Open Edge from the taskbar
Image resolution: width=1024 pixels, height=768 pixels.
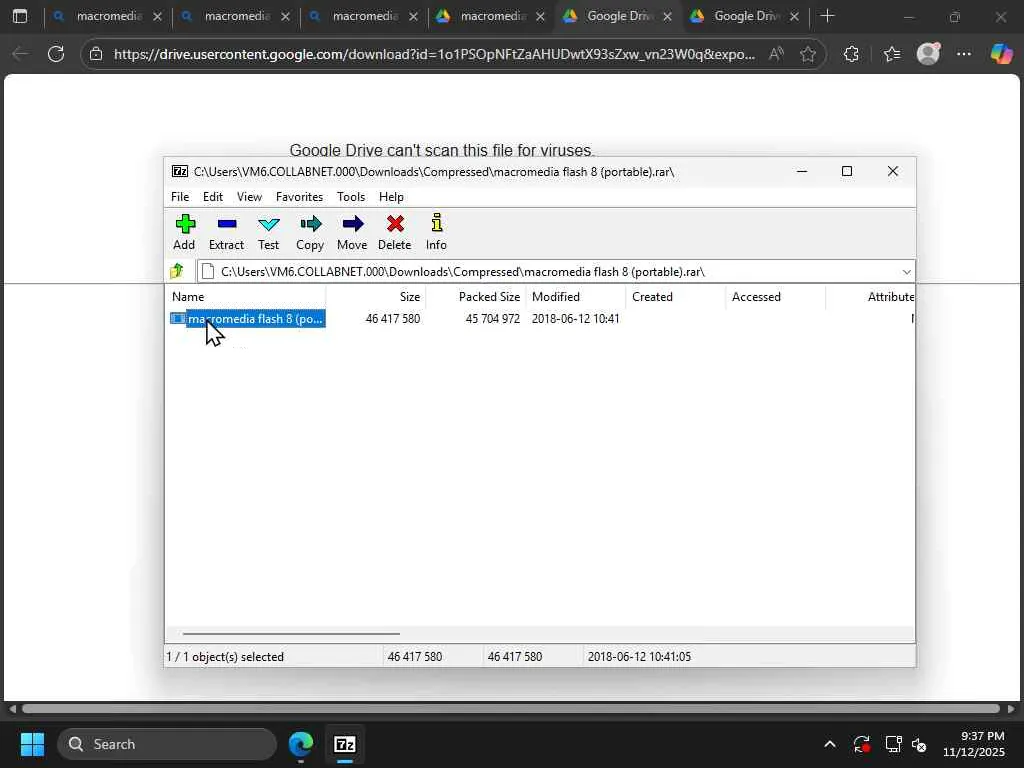(300, 744)
